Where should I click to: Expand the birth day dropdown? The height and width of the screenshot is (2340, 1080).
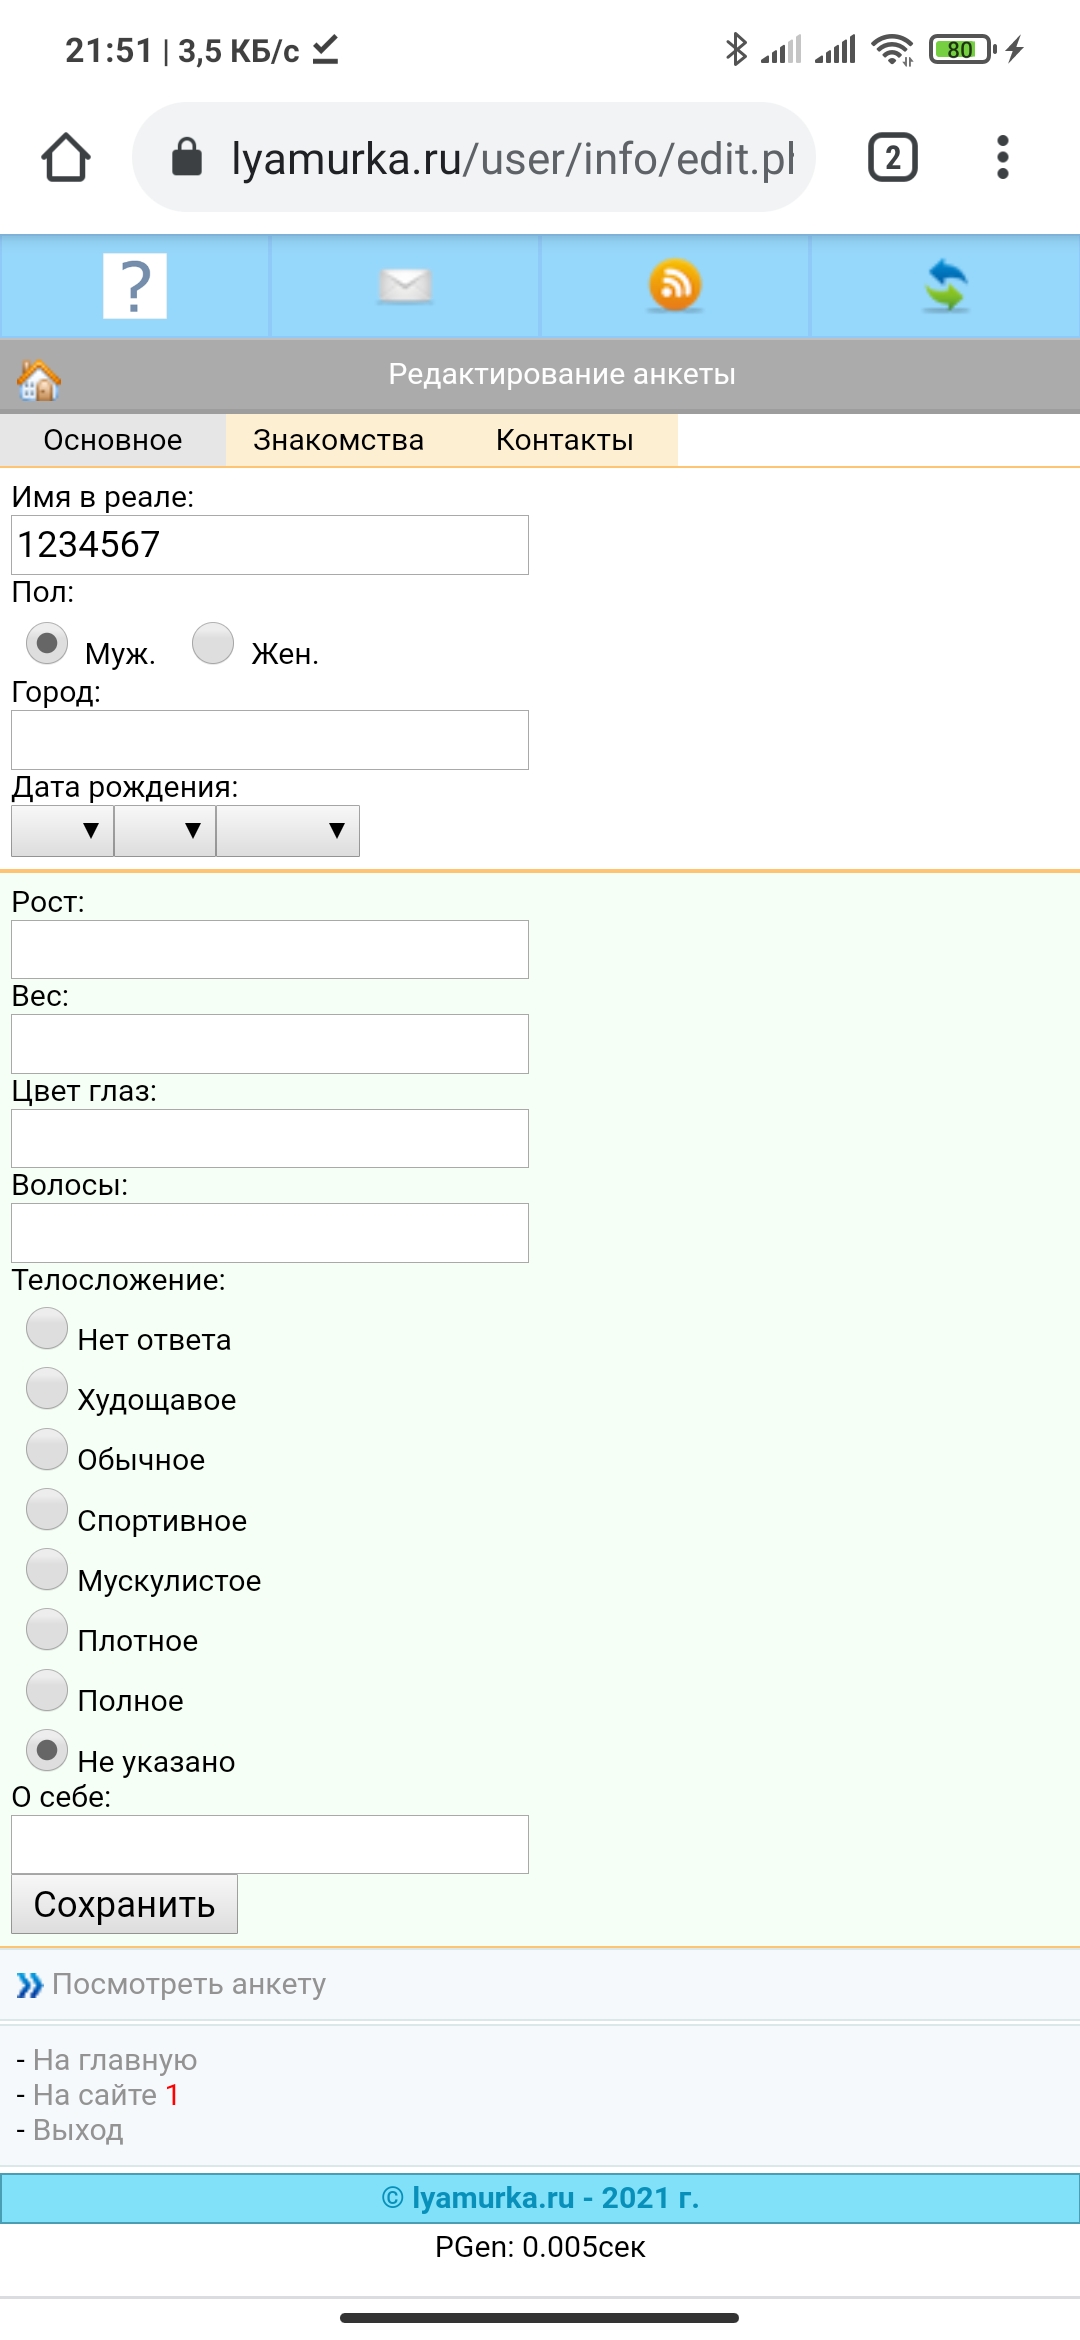point(62,831)
